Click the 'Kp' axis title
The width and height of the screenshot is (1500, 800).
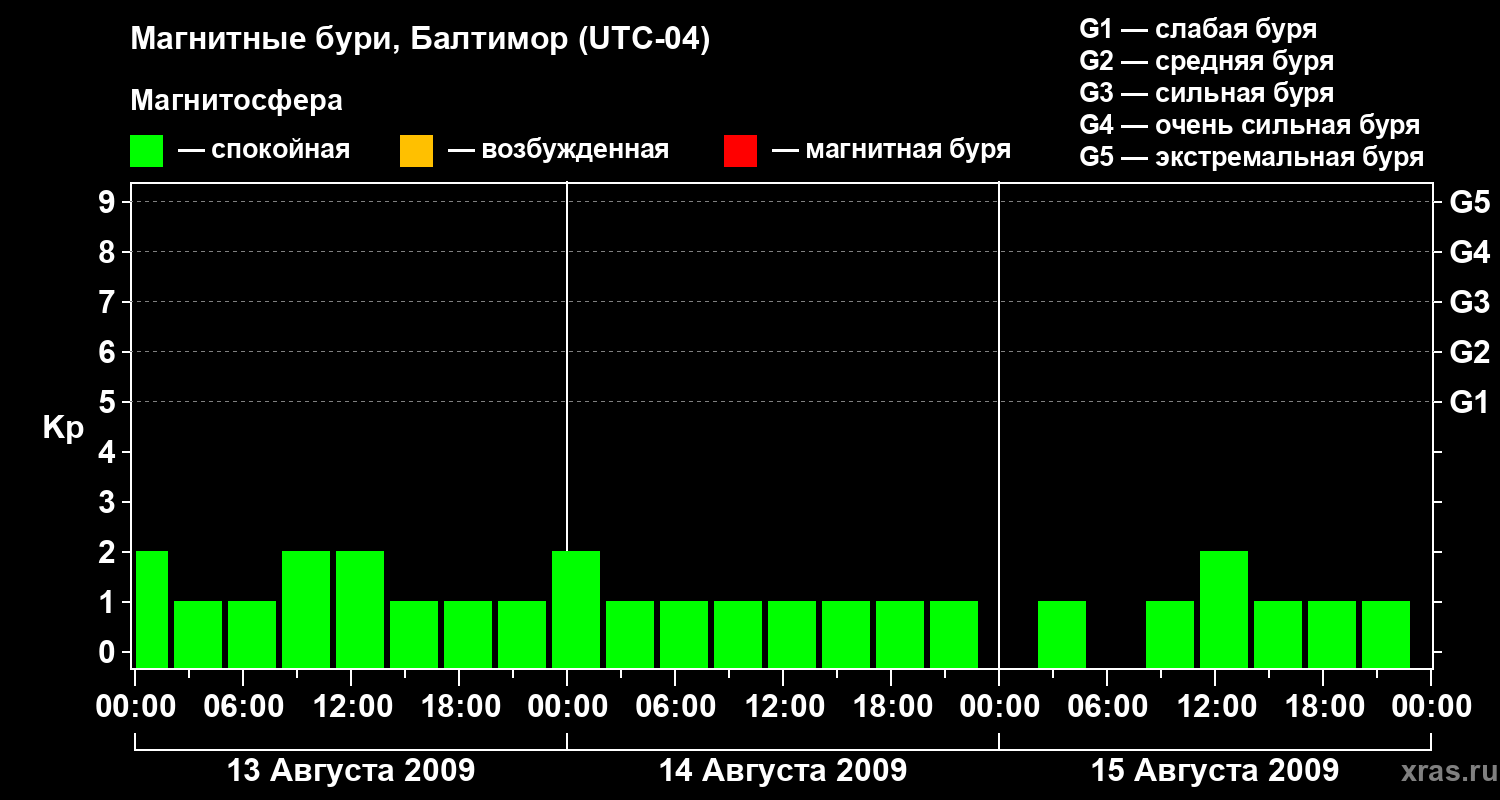(x=63, y=428)
